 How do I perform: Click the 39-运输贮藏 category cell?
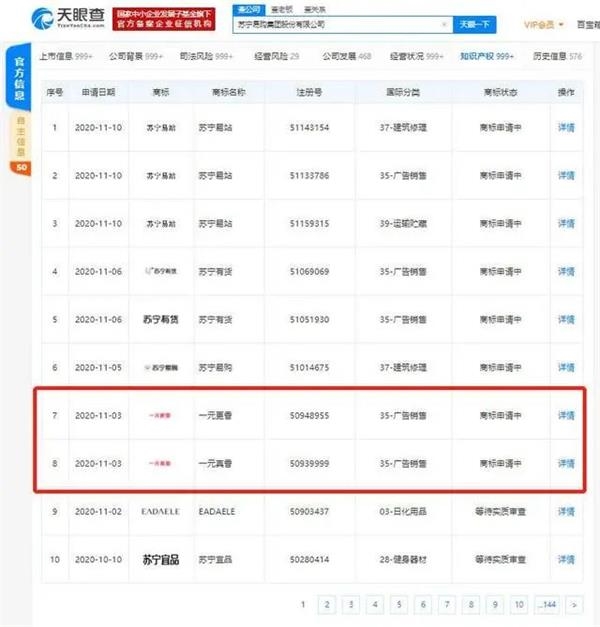[x=403, y=224]
